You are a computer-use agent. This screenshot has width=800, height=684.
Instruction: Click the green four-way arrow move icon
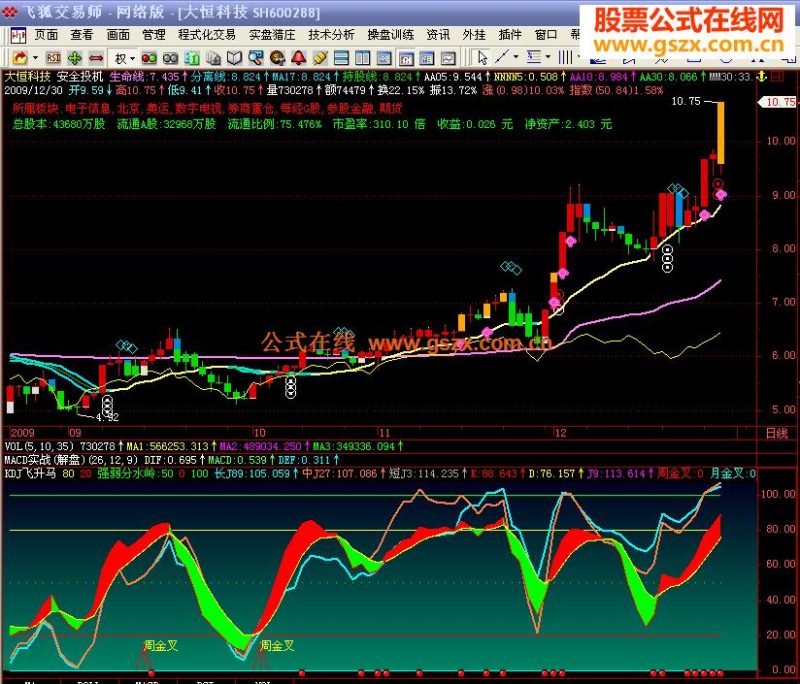coord(74,58)
